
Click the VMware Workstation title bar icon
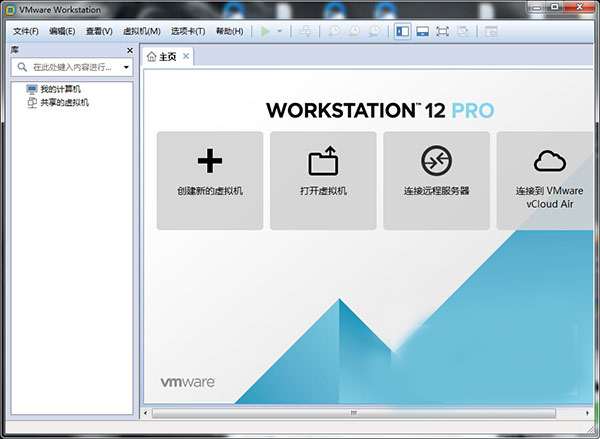10,10
